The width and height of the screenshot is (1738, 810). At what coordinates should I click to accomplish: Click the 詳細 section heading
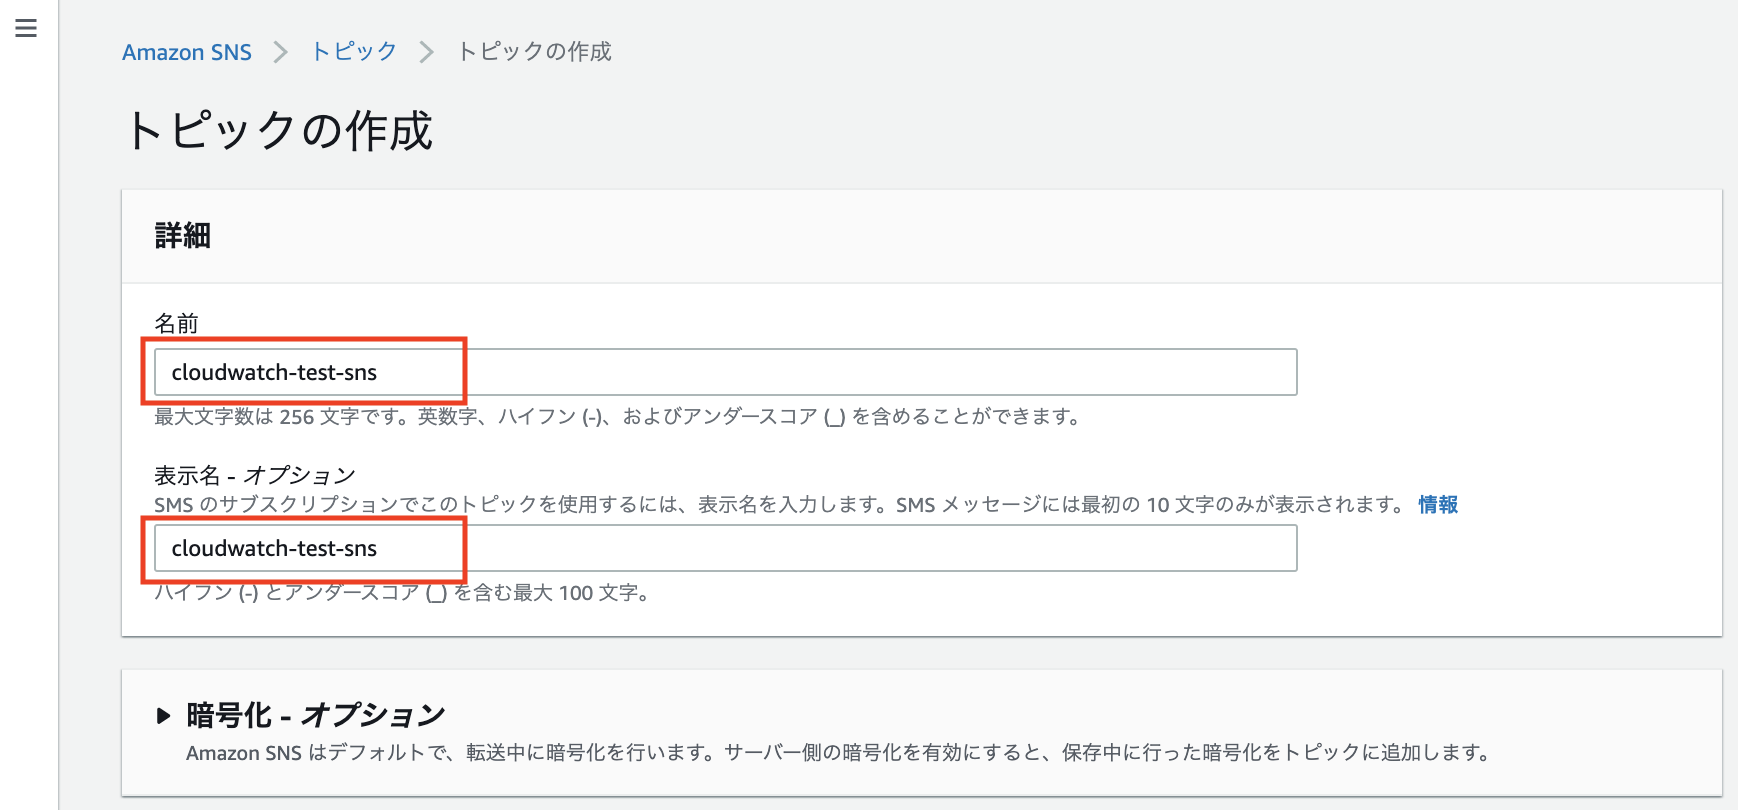(x=181, y=235)
